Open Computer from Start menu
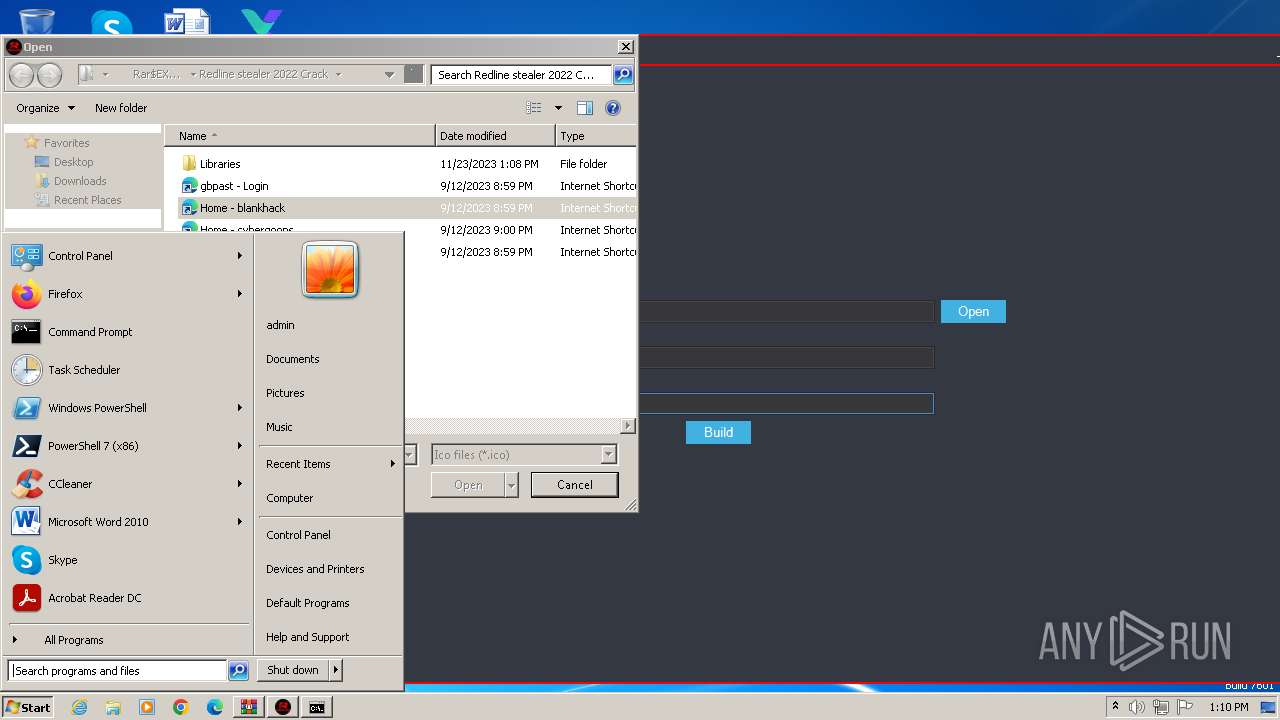 (289, 498)
